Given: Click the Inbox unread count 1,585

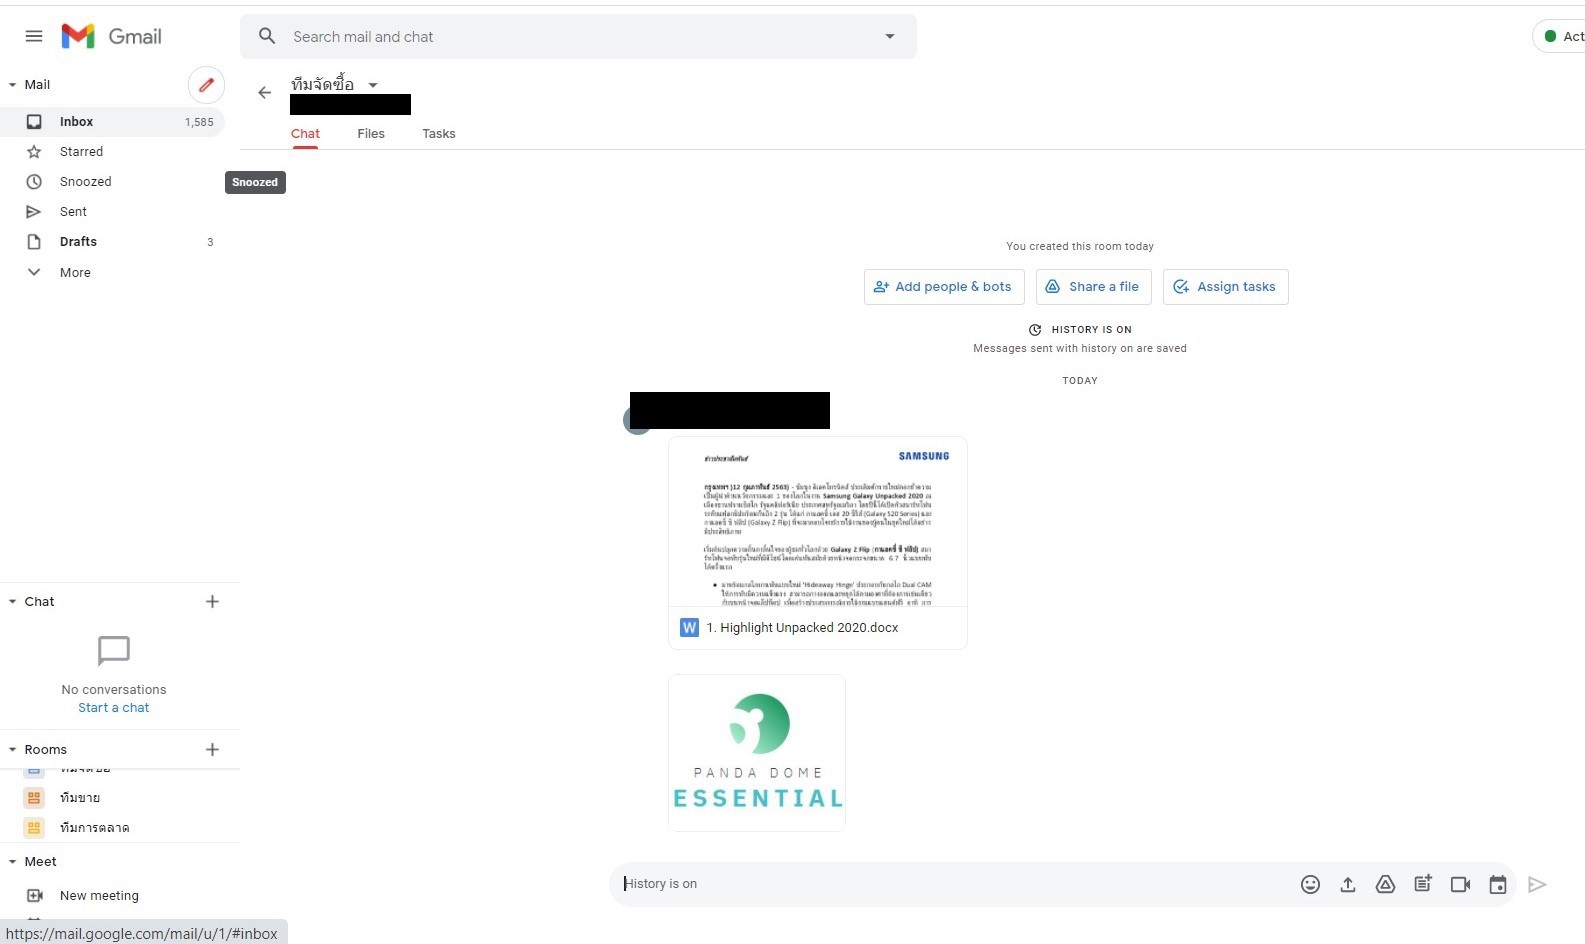Looking at the screenshot, I should click(x=199, y=122).
